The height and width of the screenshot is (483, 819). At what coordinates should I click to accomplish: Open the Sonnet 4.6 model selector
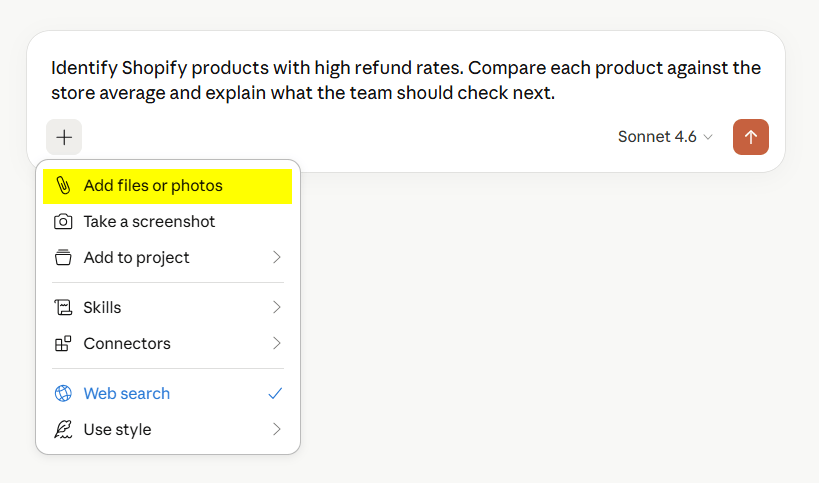click(x=665, y=137)
